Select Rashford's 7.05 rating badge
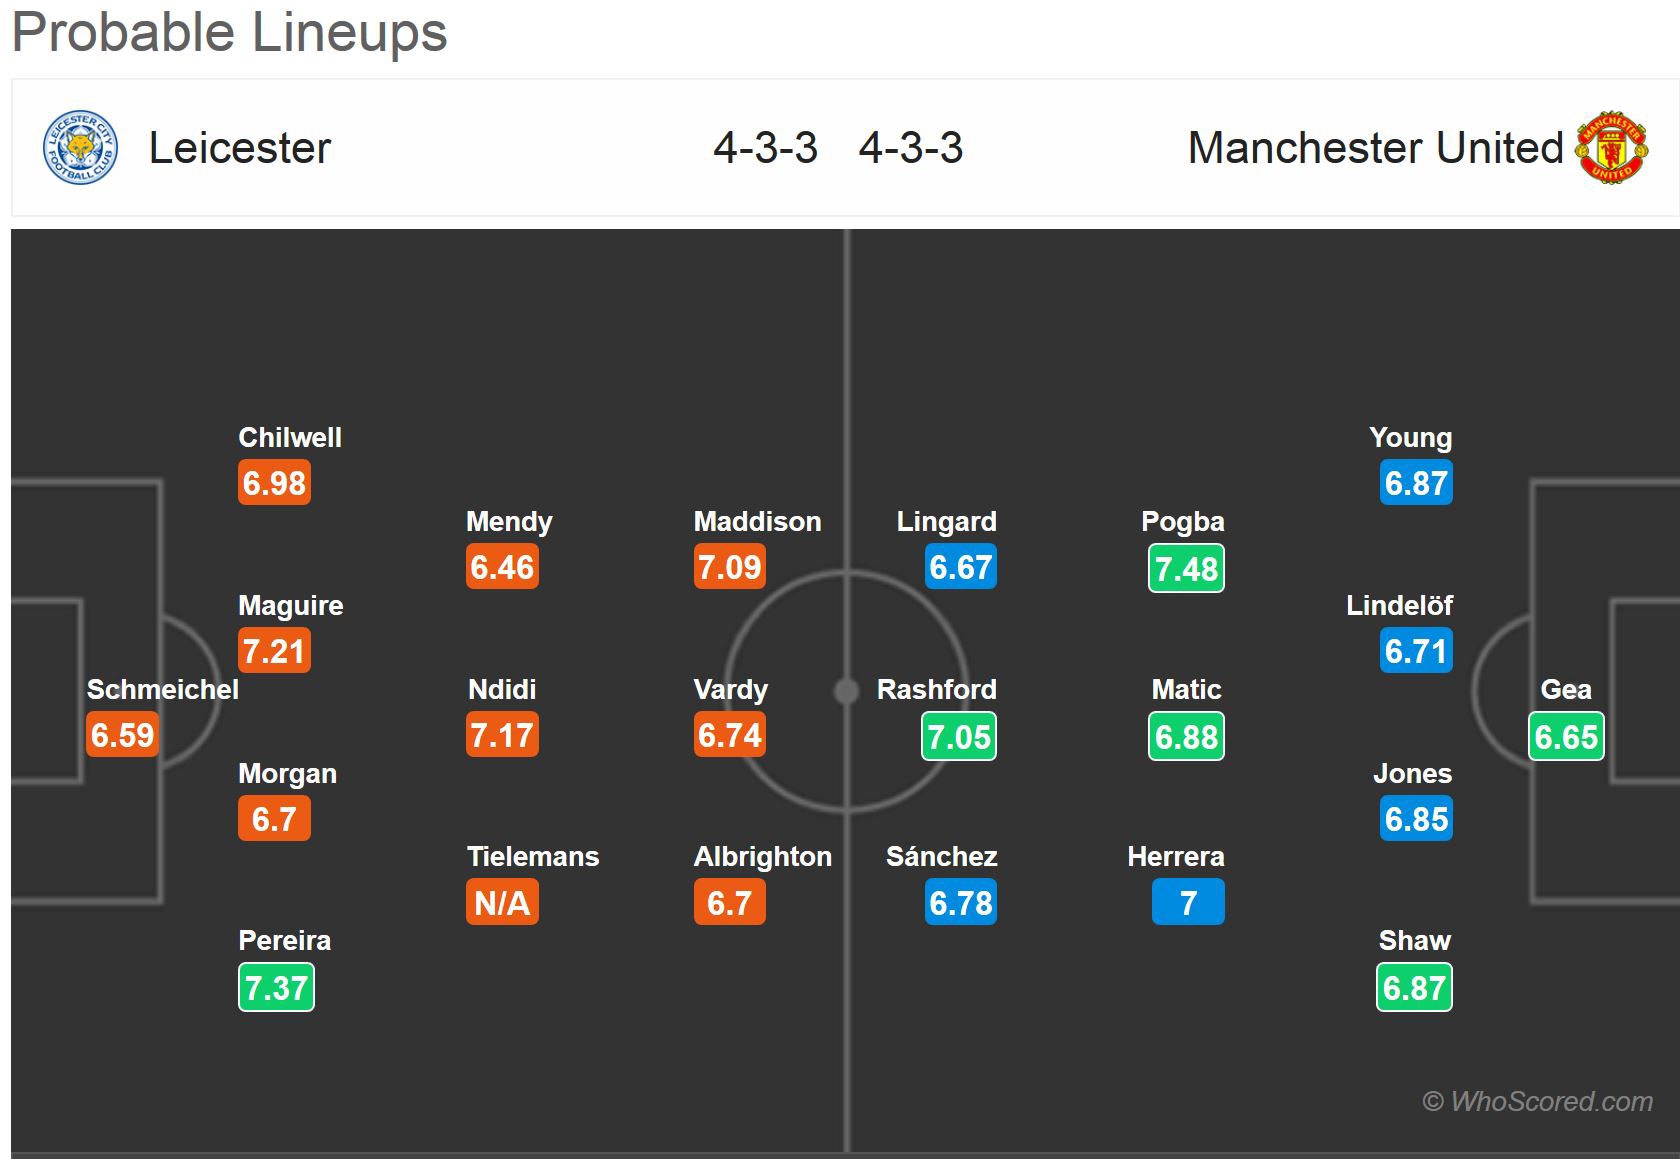This screenshot has width=1680, height=1159. (958, 737)
